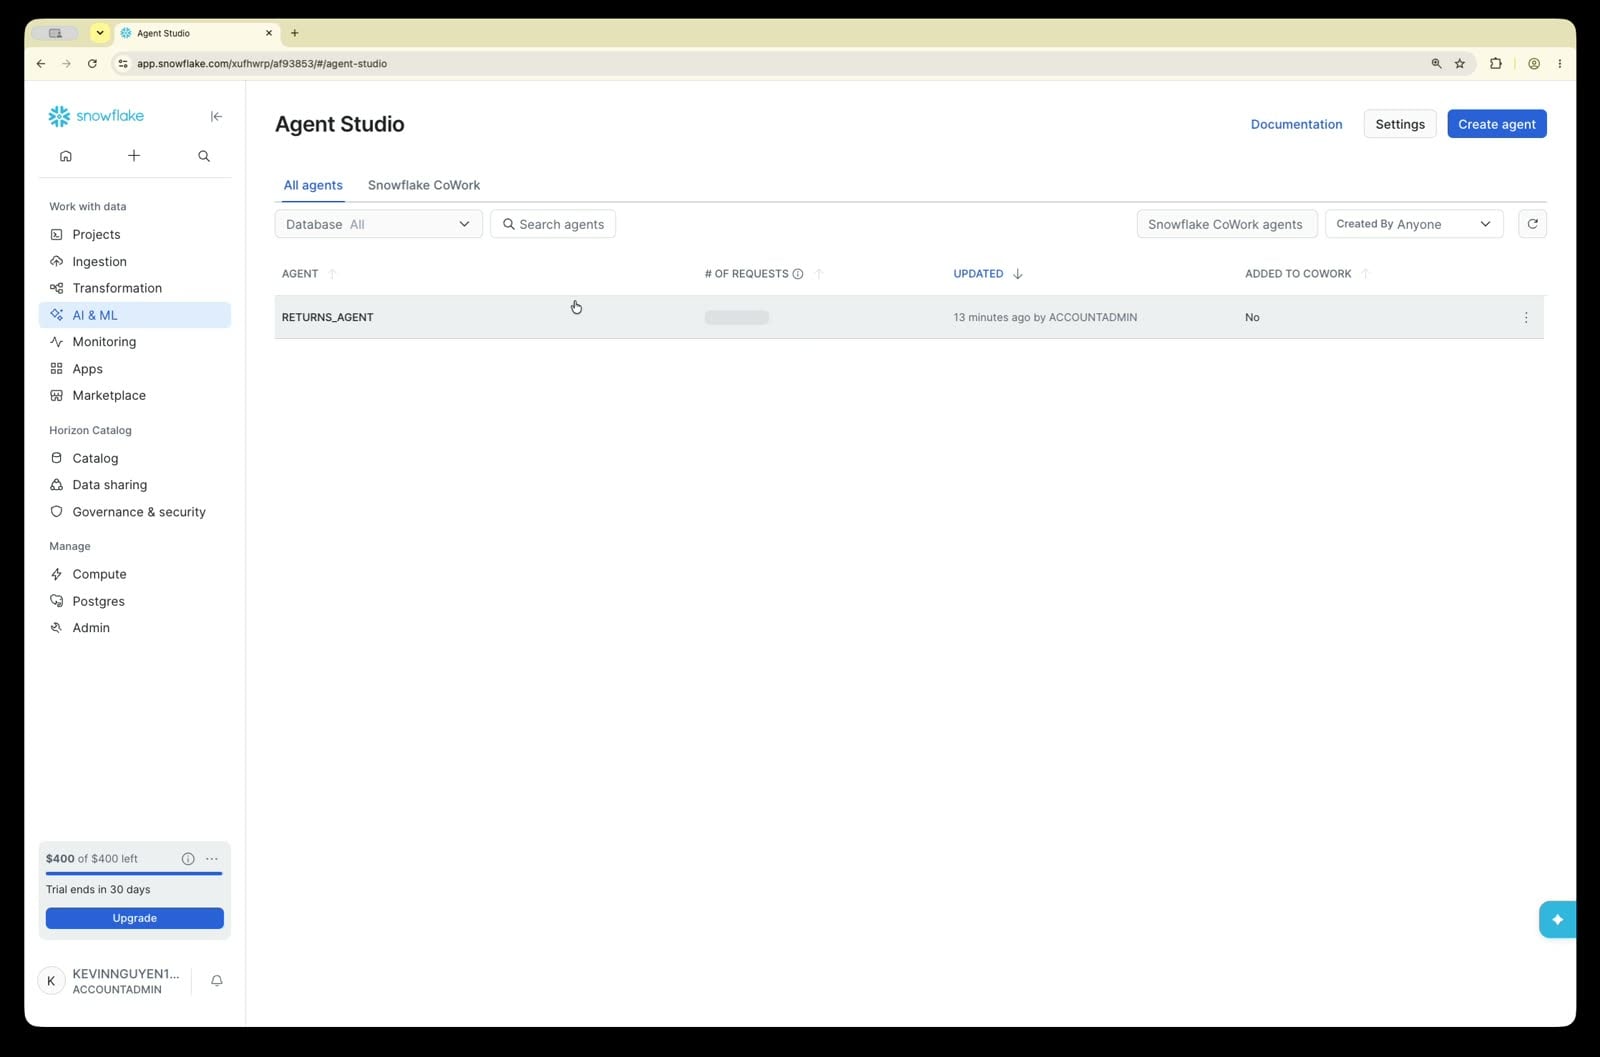Go to Compute in Manage section
This screenshot has width=1600, height=1057.
point(135,574)
